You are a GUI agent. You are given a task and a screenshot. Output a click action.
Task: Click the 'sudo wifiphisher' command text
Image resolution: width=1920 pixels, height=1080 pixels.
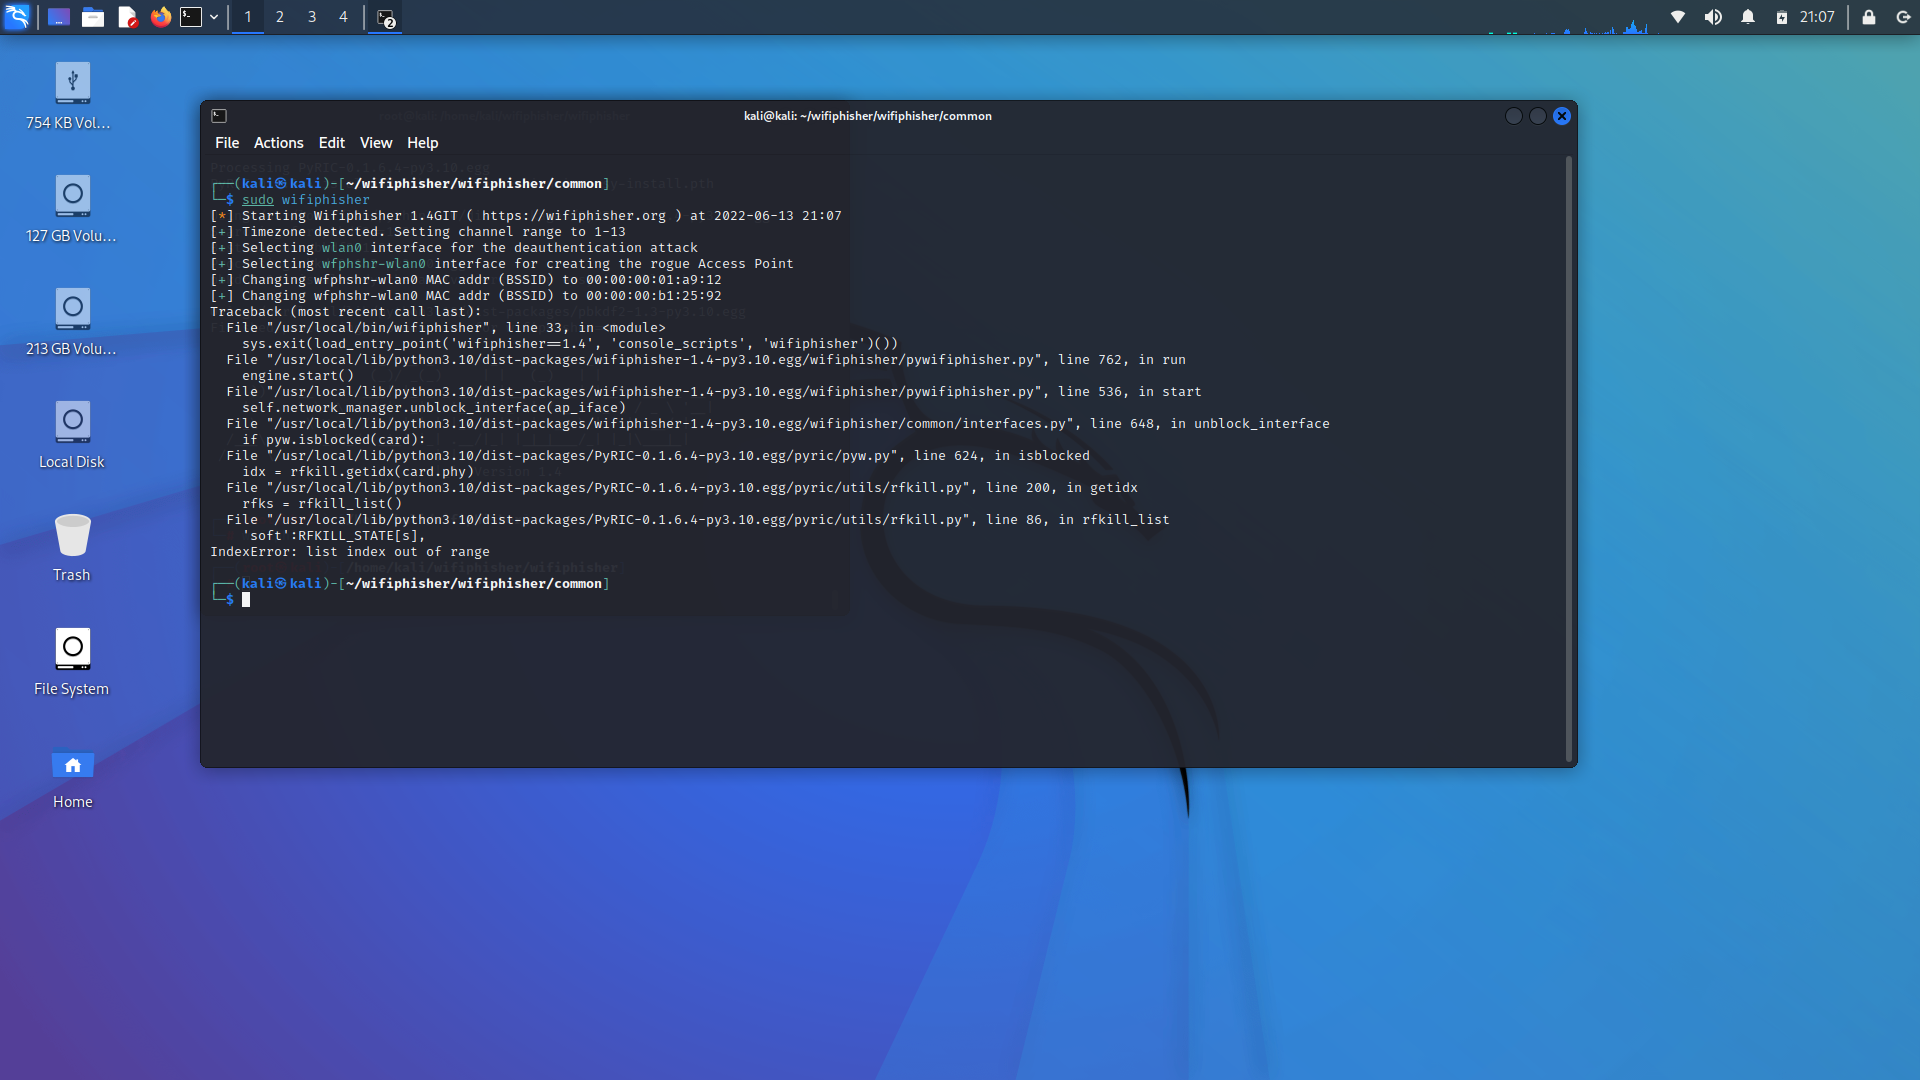305,200
